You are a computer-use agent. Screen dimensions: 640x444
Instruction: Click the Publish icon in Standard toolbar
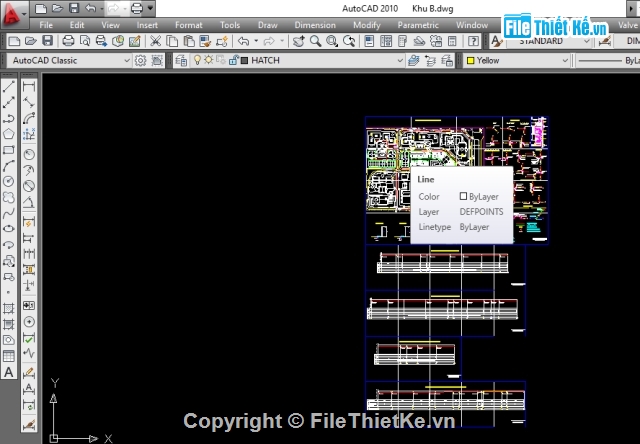[x=101, y=41]
